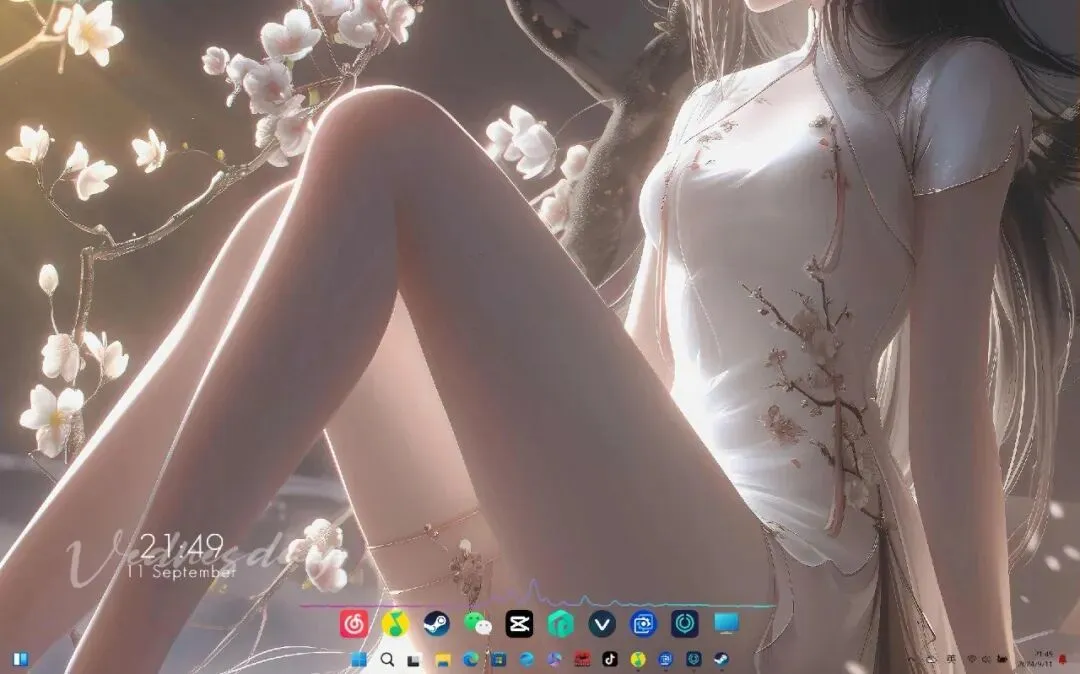Switch to QQ Music on the taskbar
This screenshot has height=674, width=1080.
638,660
